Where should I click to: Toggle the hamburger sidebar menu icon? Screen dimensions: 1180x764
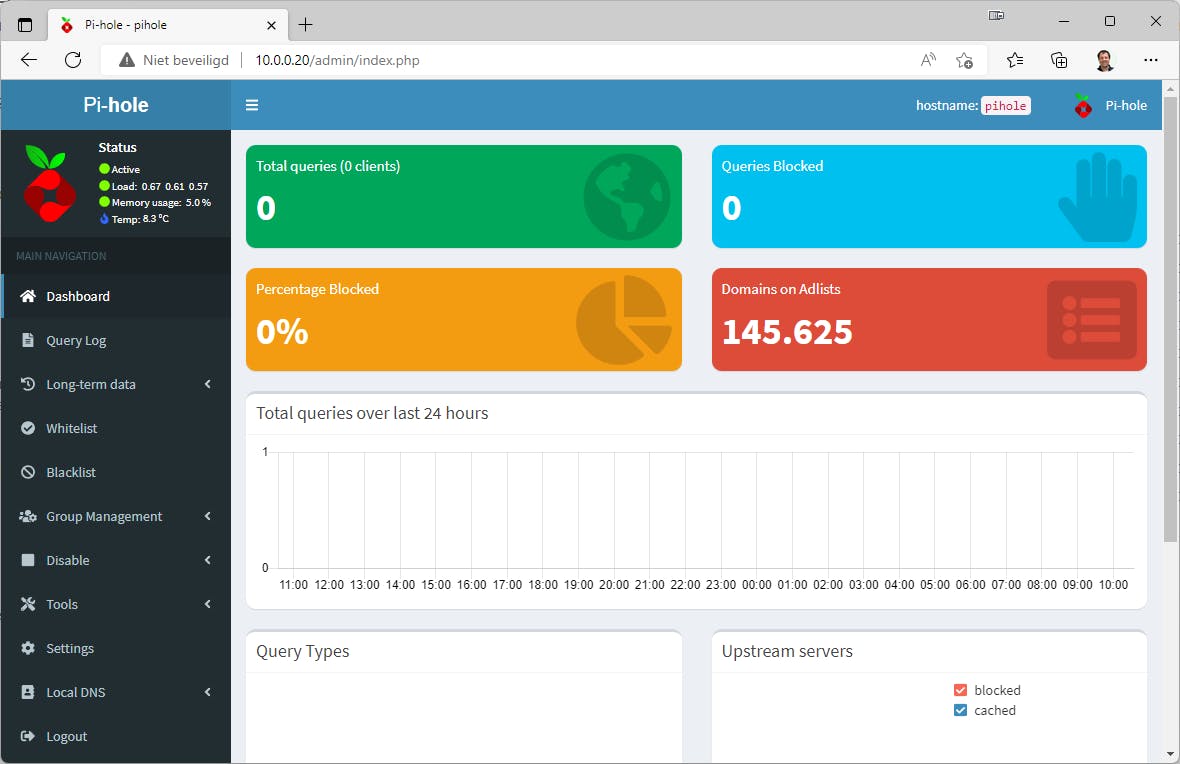point(252,105)
